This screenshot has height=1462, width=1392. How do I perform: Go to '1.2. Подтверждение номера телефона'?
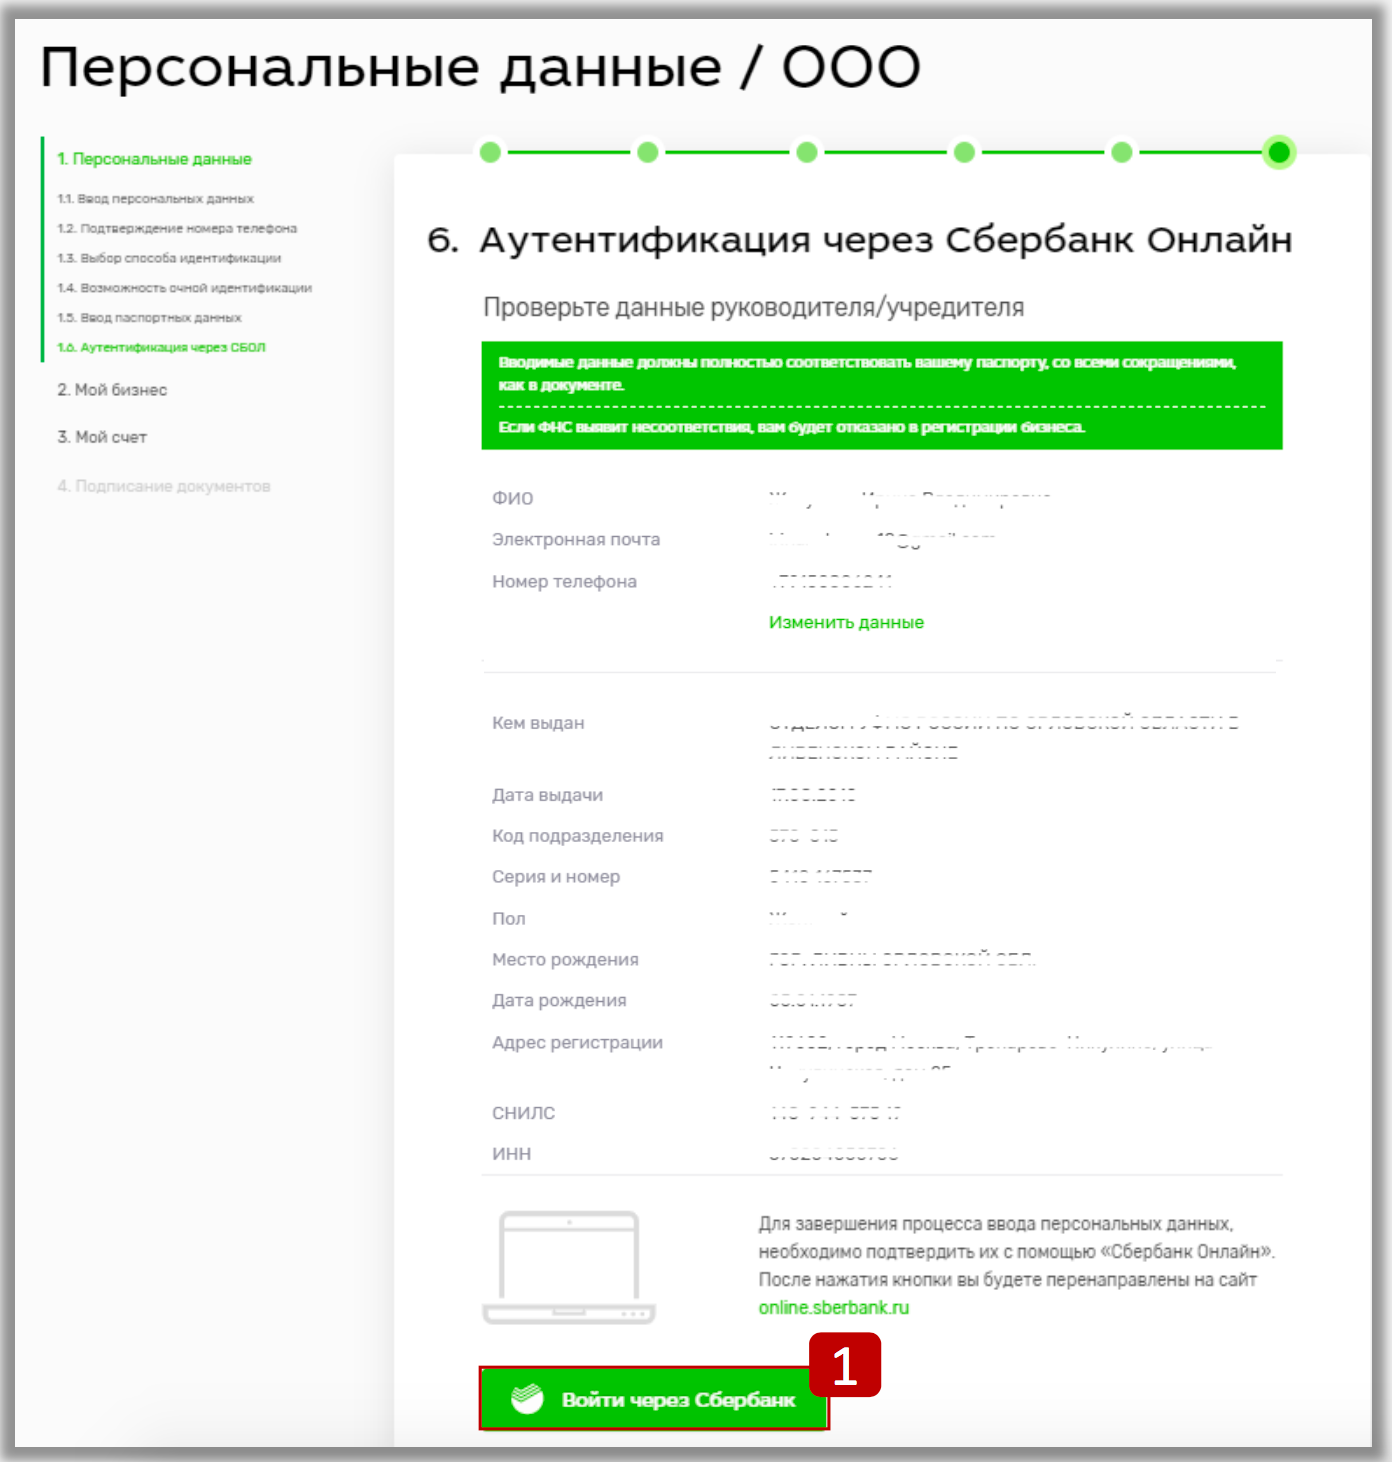pos(177,229)
